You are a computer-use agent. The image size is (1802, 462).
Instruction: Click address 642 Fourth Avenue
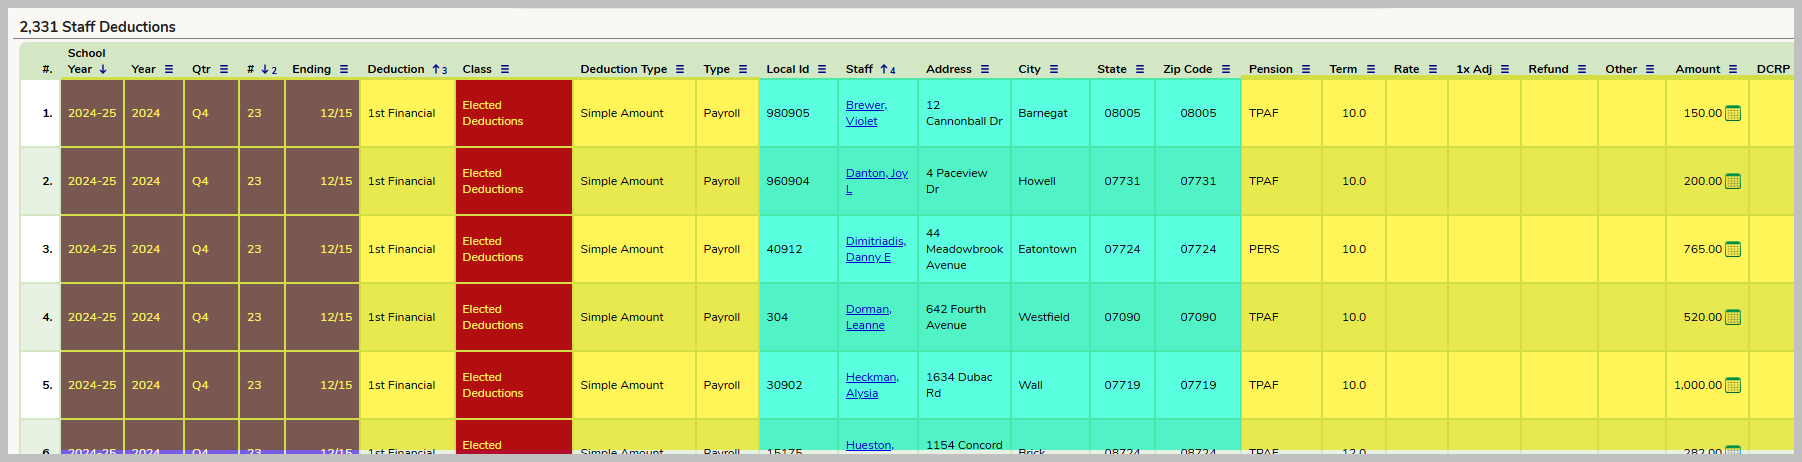(x=956, y=317)
